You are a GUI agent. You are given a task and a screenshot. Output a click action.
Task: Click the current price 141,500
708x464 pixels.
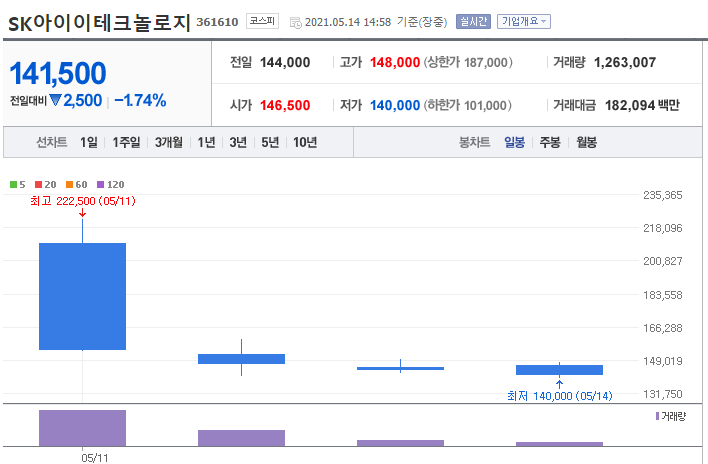click(x=58, y=73)
